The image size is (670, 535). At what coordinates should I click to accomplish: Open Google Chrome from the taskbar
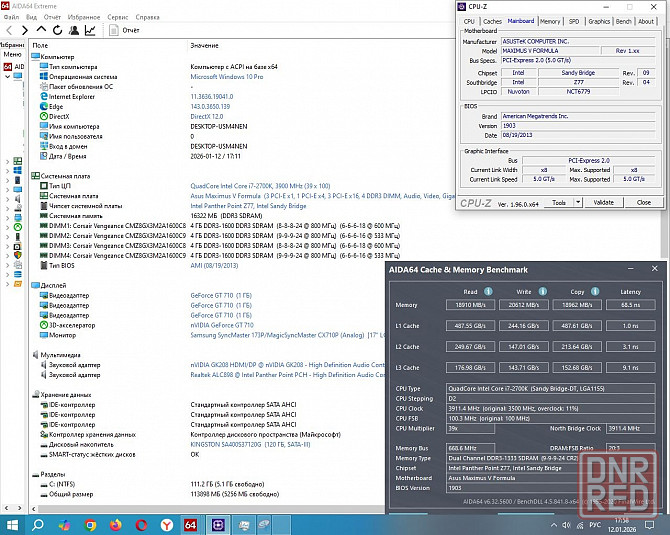[x=90, y=524]
